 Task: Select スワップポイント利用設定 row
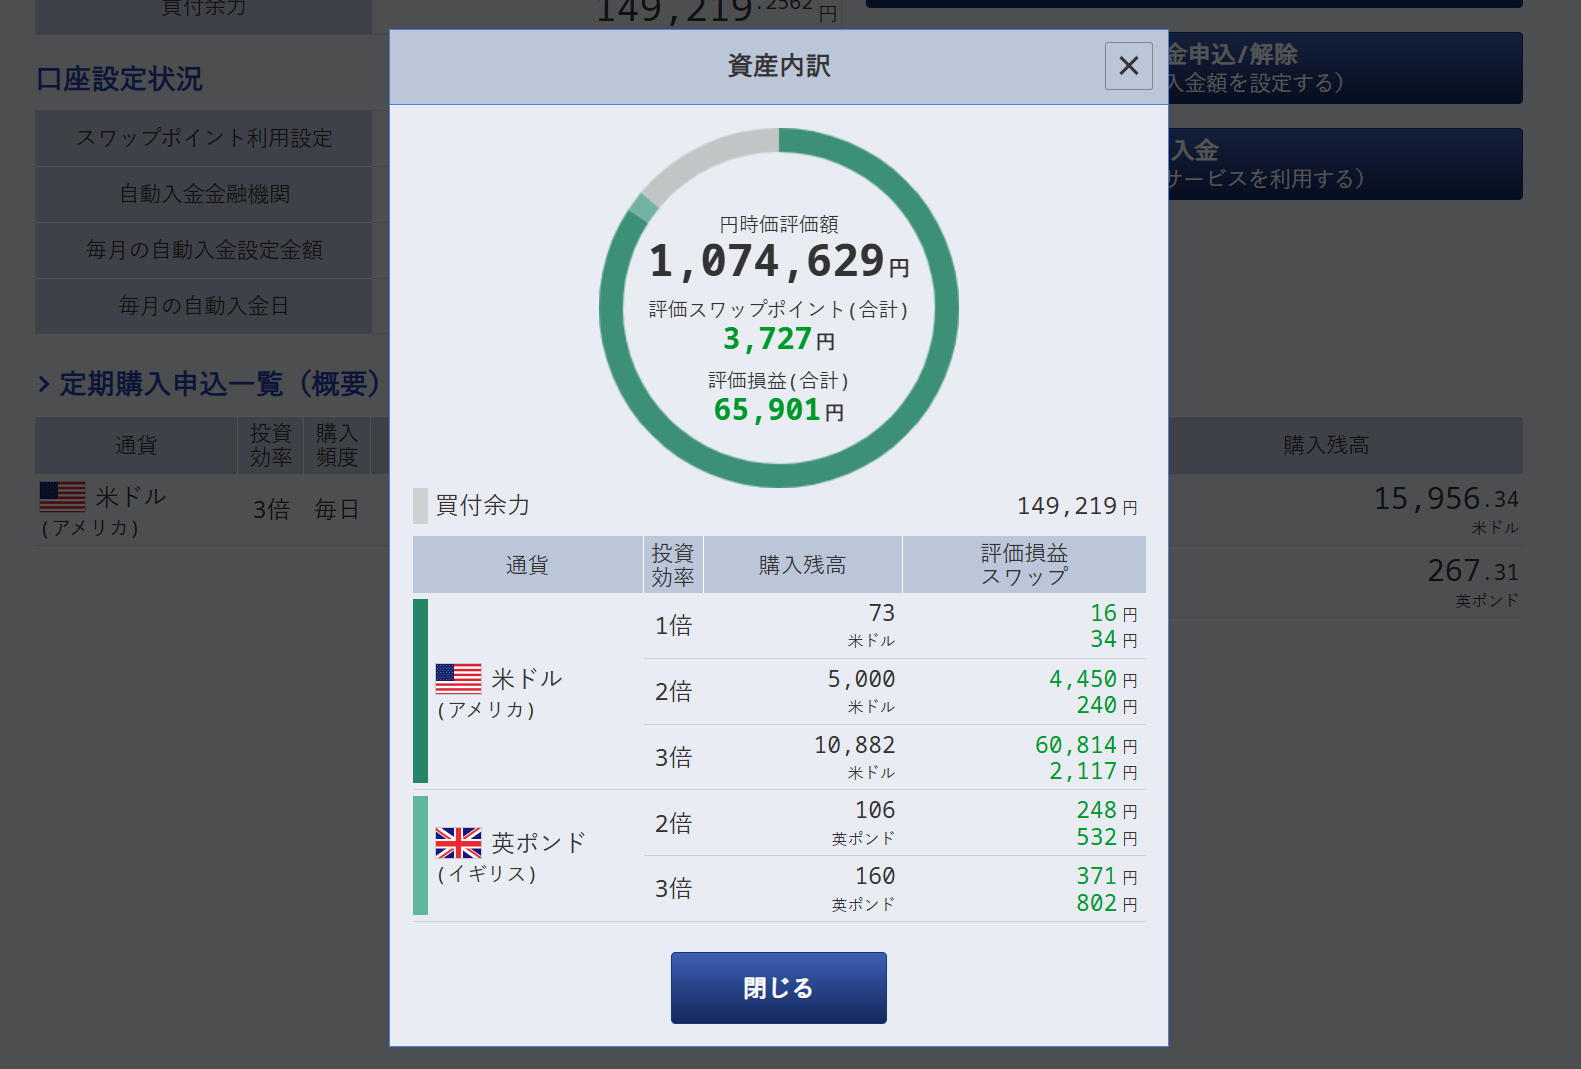pos(204,138)
